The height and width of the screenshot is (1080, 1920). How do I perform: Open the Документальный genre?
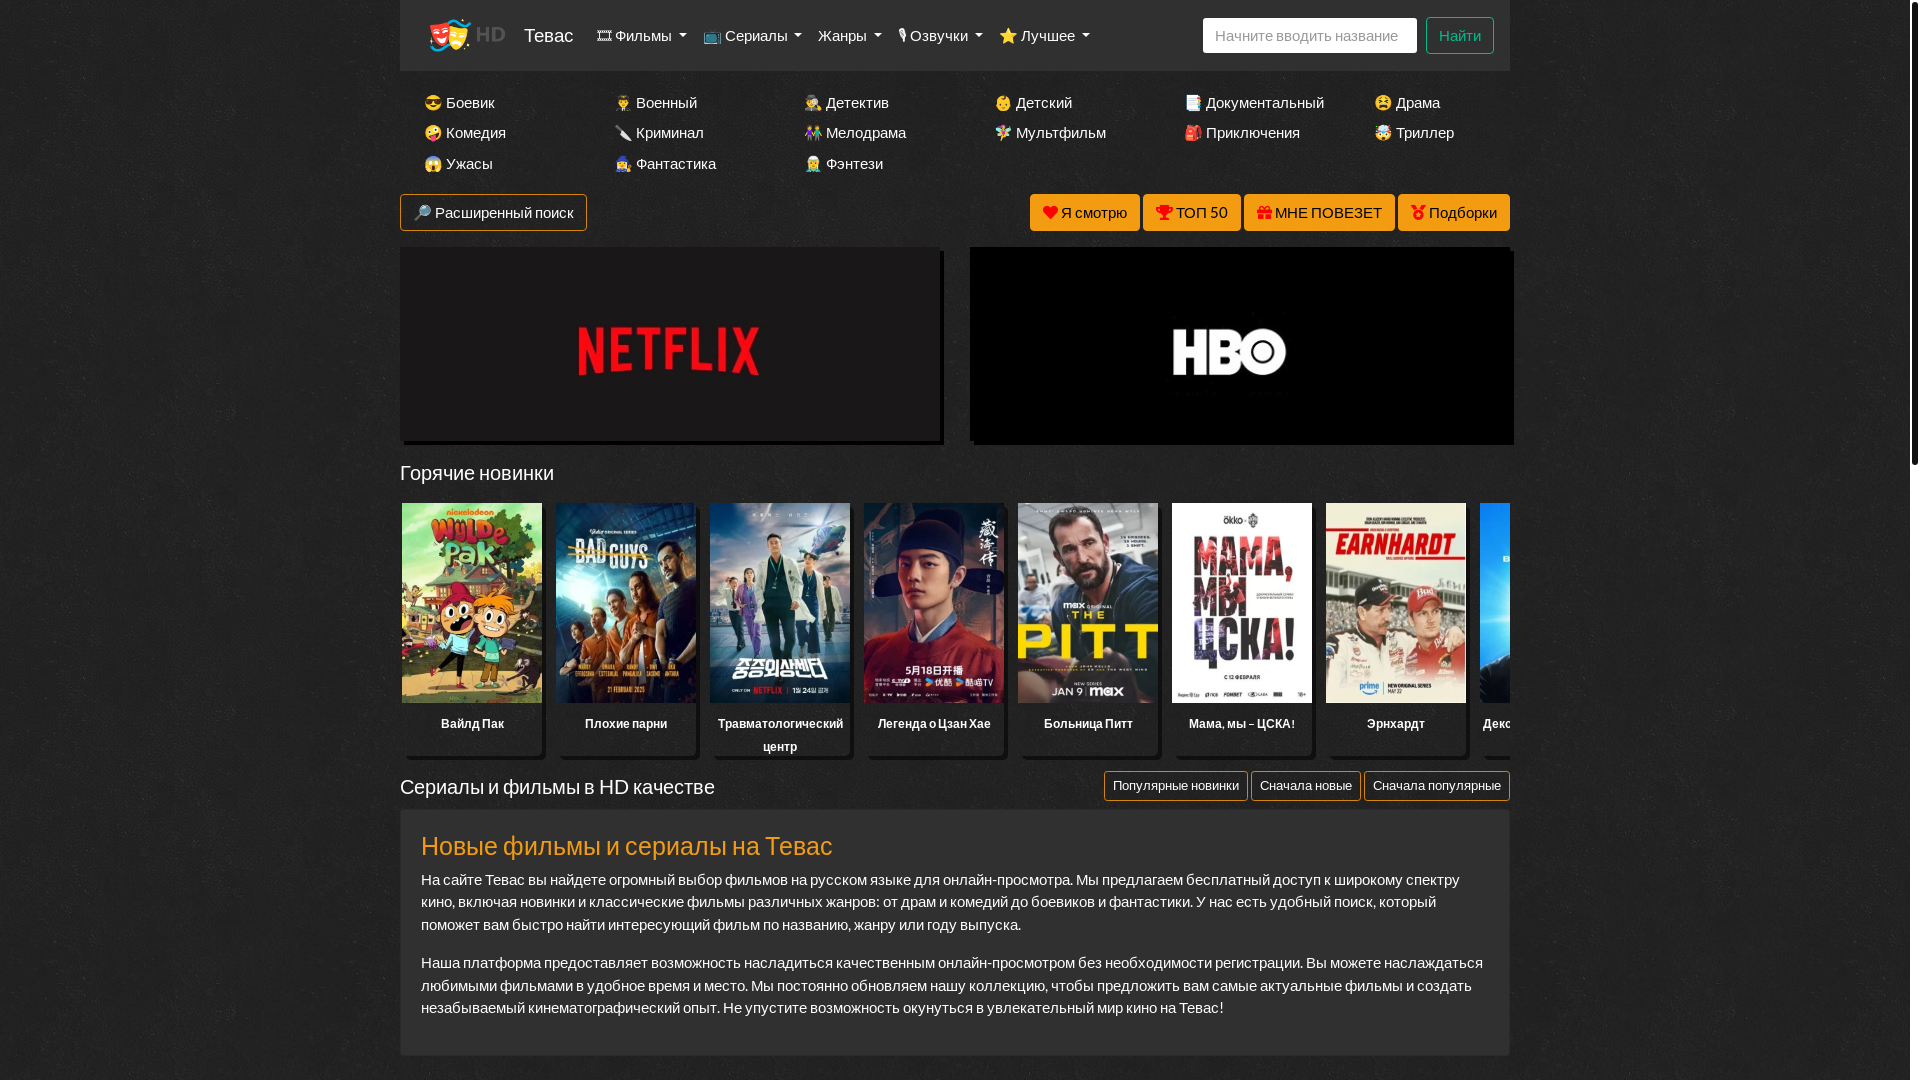[1254, 103]
